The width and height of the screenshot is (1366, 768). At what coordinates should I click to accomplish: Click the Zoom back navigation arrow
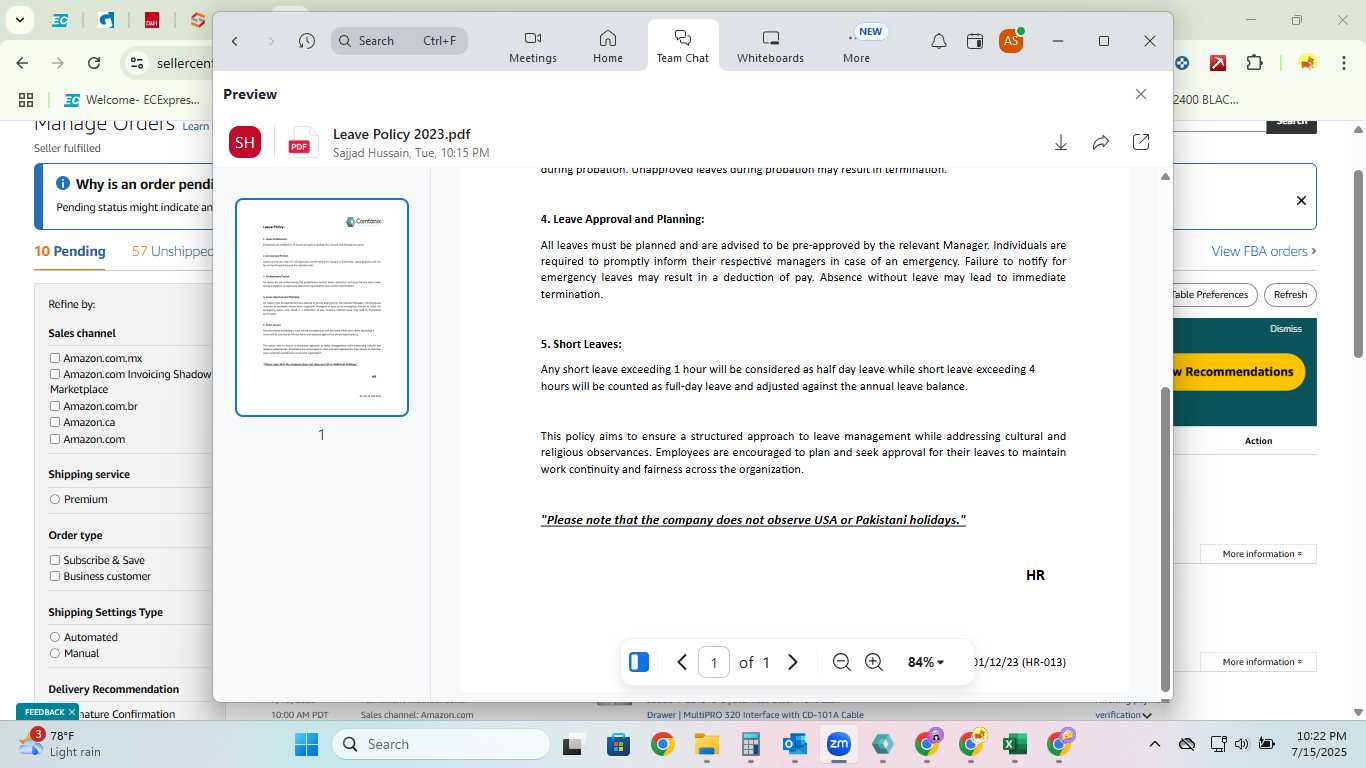point(235,41)
